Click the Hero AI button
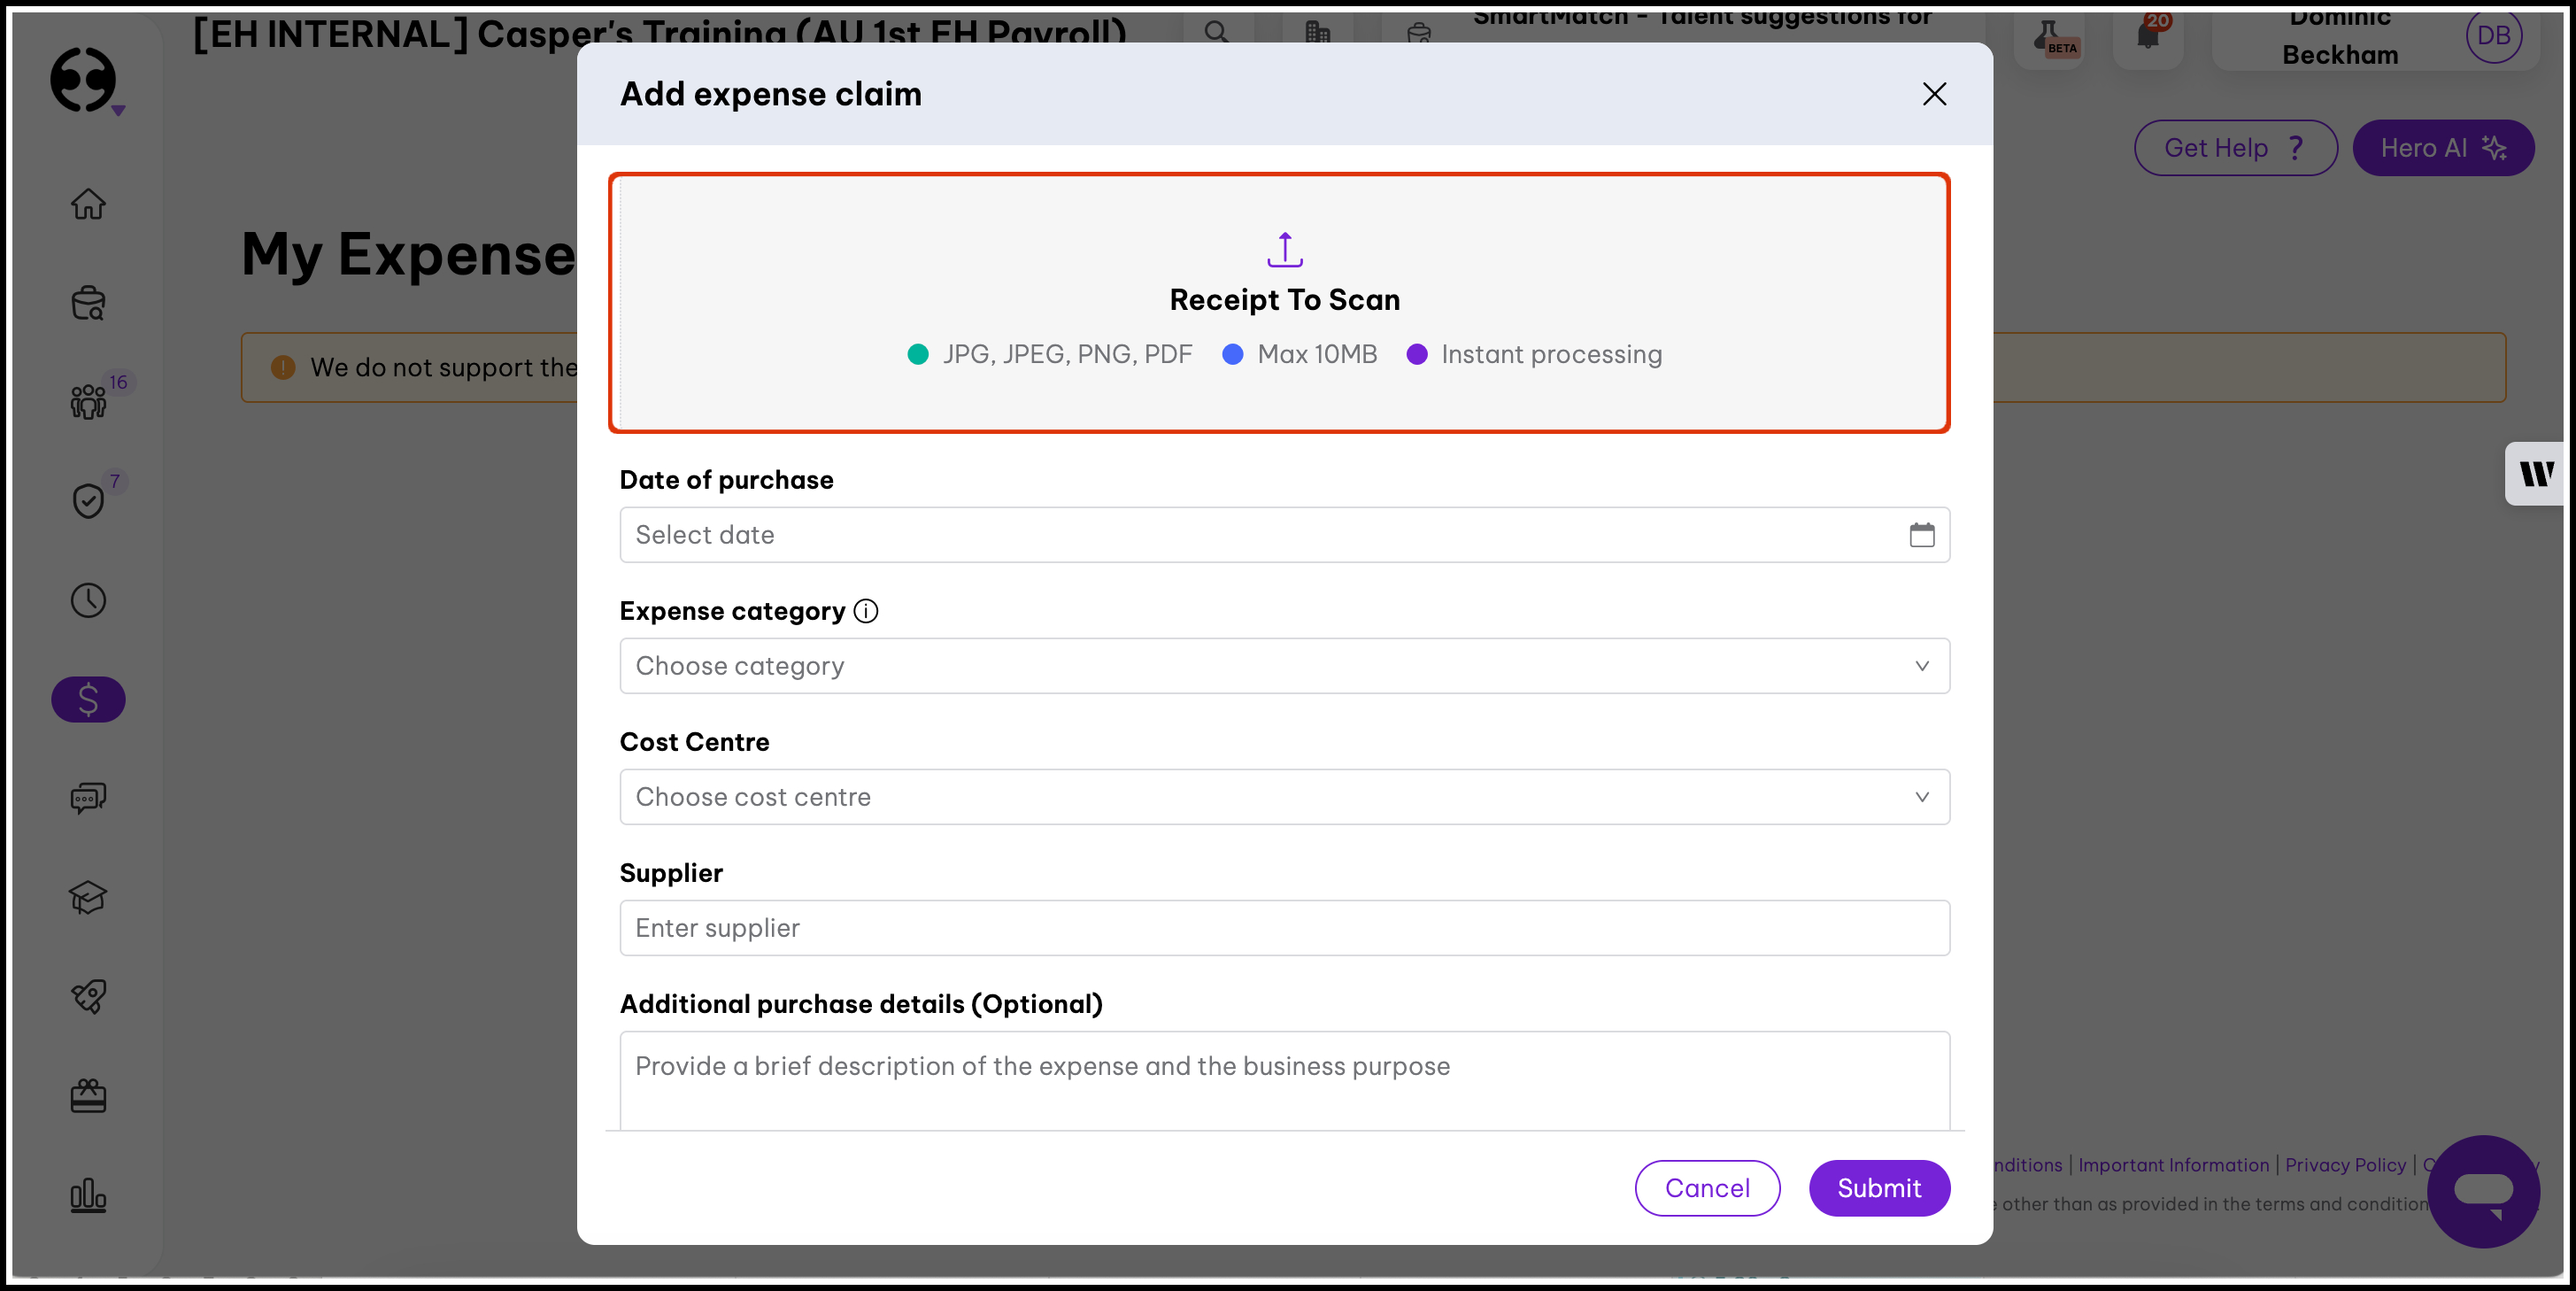Screen dimensions: 2576x1291 (x=2442, y=148)
